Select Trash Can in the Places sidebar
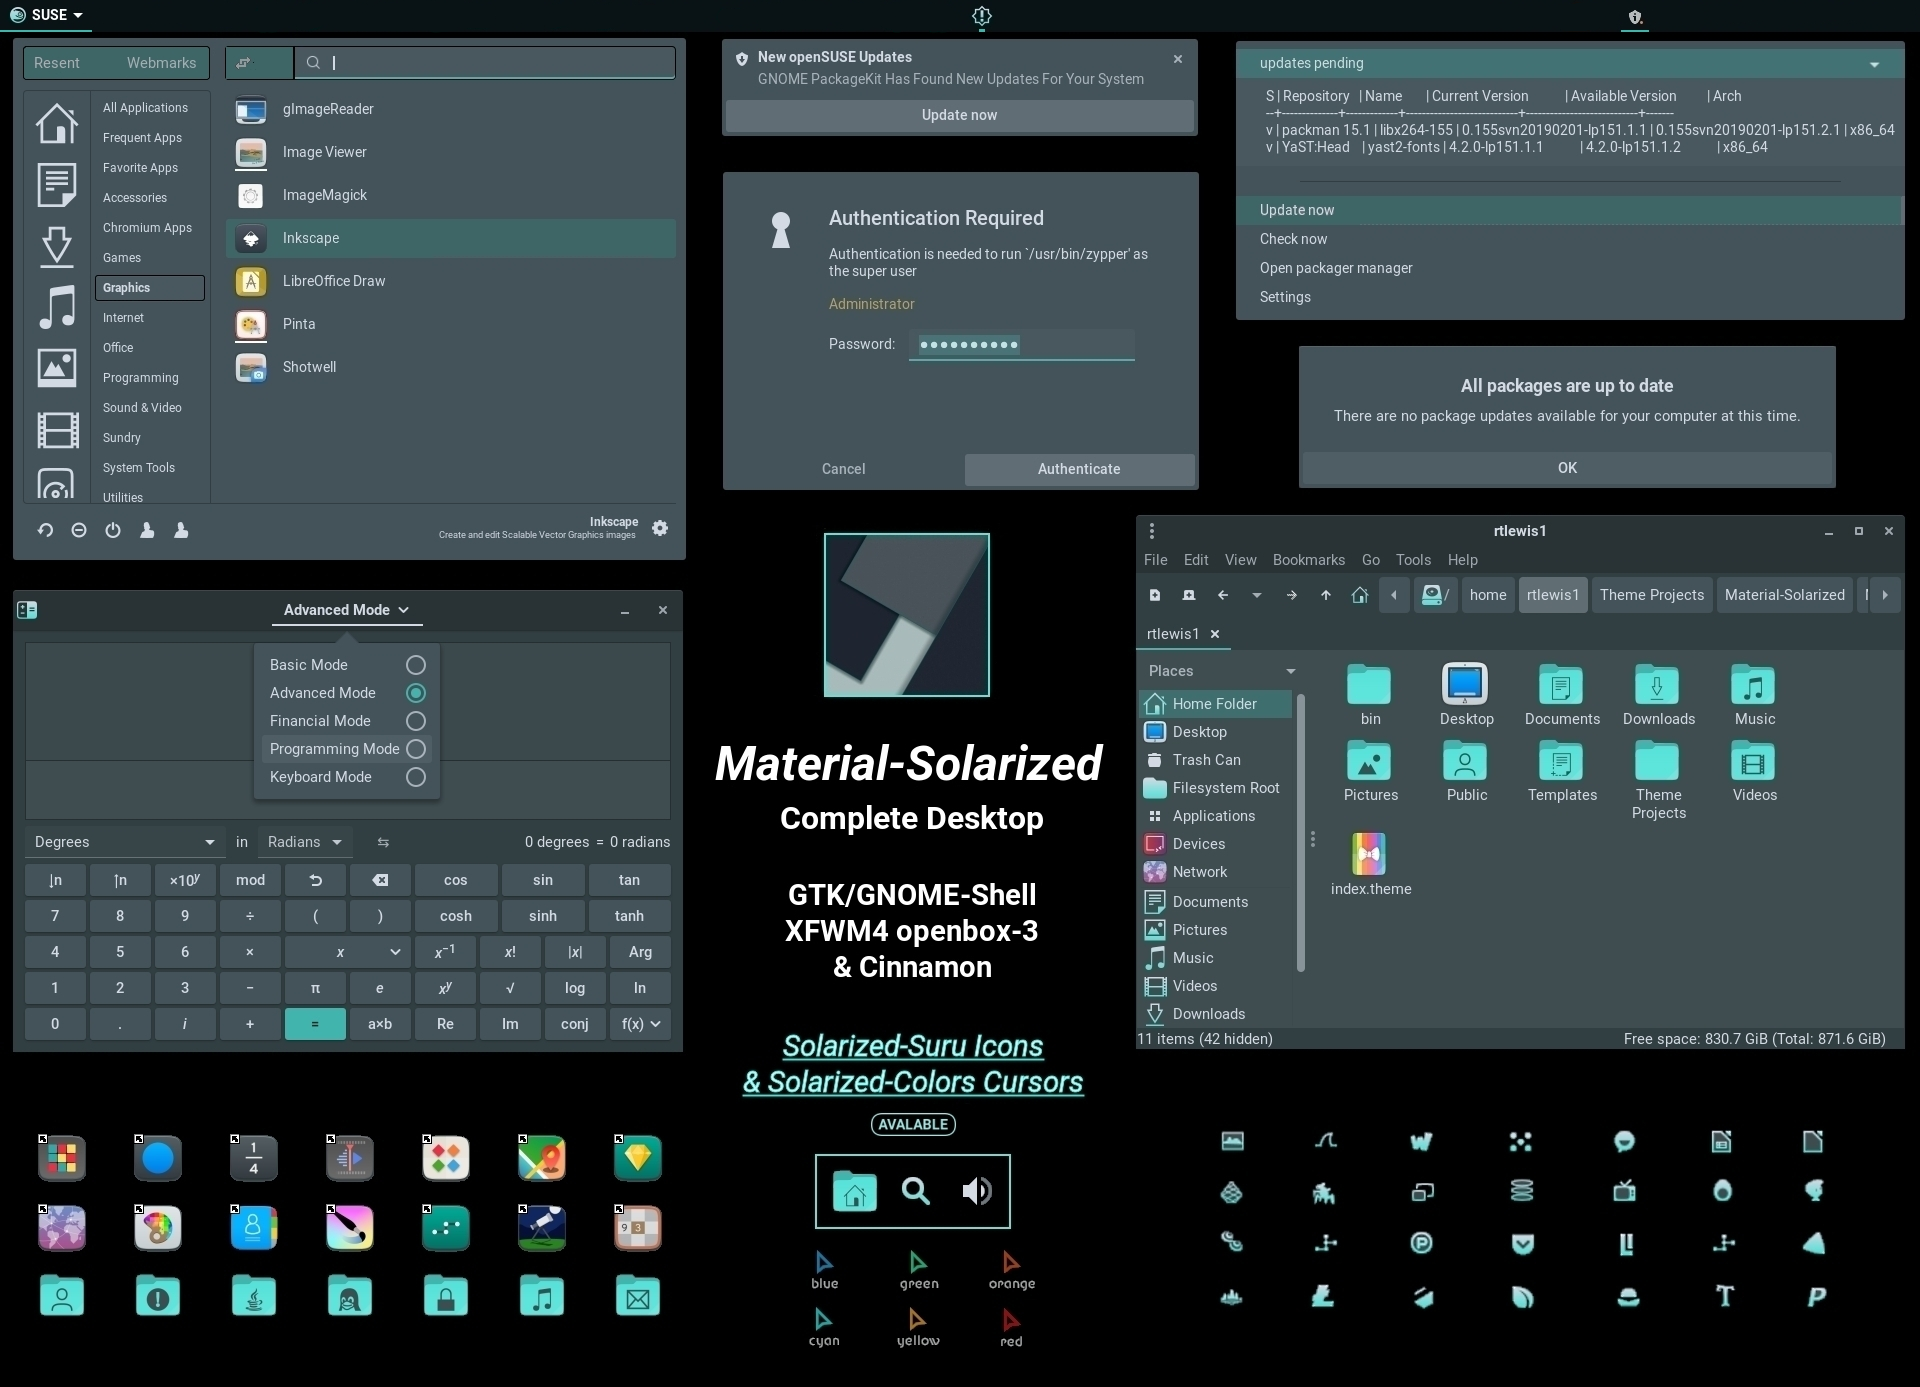Screen dimensions: 1920x1387 click(1206, 760)
